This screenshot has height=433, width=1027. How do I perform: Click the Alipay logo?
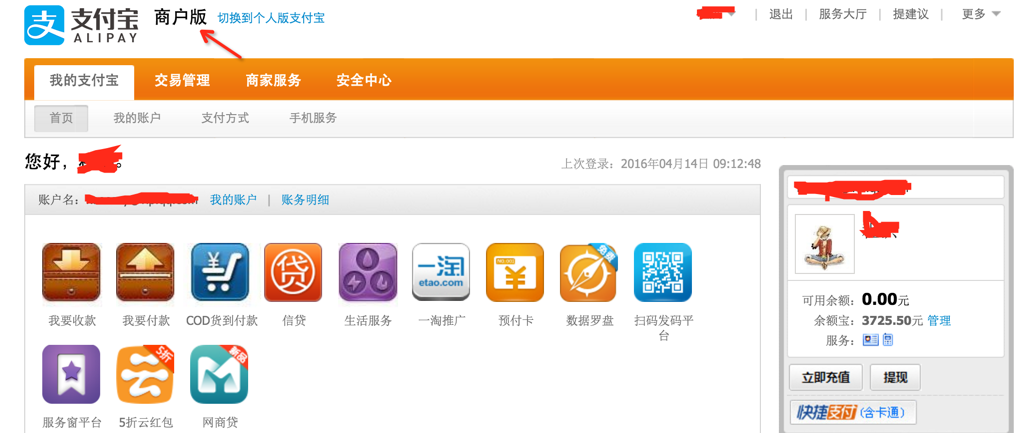(x=81, y=25)
